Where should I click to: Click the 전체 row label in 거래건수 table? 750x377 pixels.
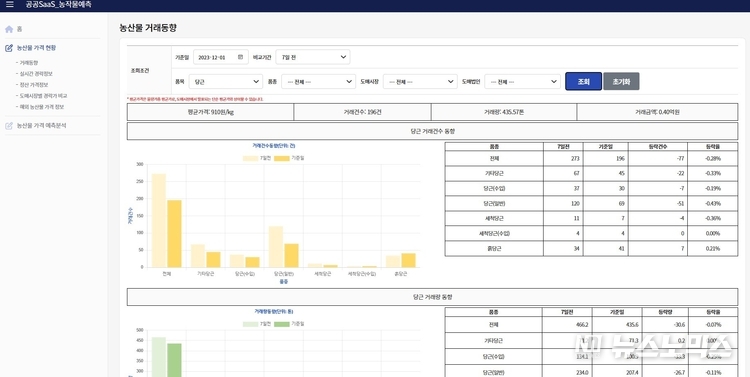coord(494,158)
